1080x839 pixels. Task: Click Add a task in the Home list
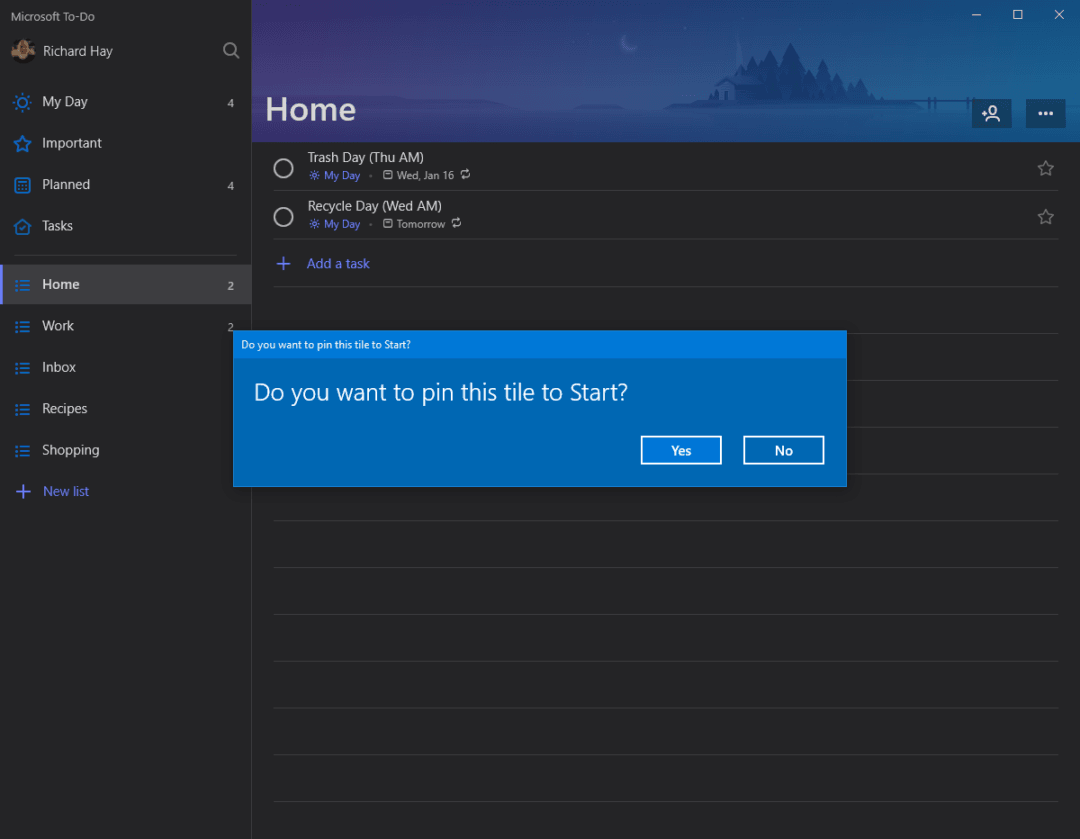(338, 263)
